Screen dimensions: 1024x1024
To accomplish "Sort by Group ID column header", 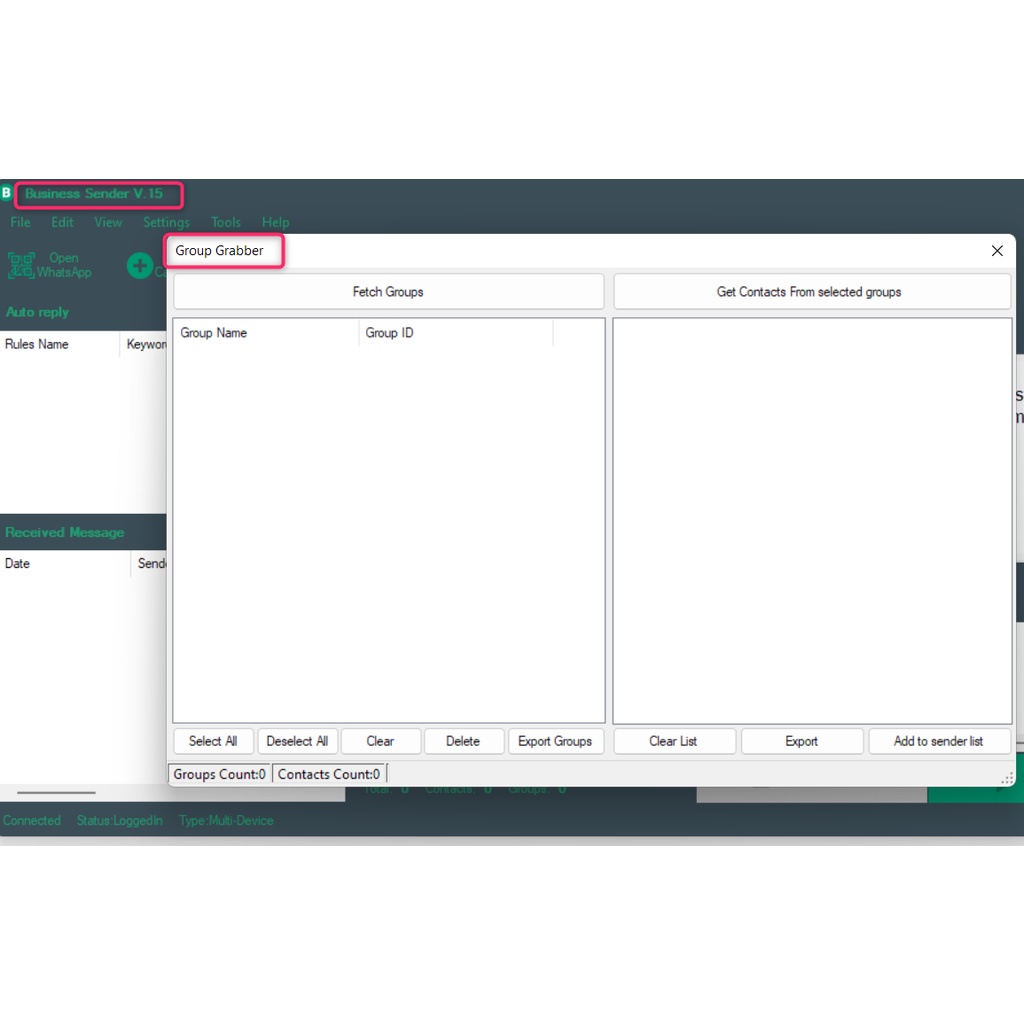I will tap(455, 333).
